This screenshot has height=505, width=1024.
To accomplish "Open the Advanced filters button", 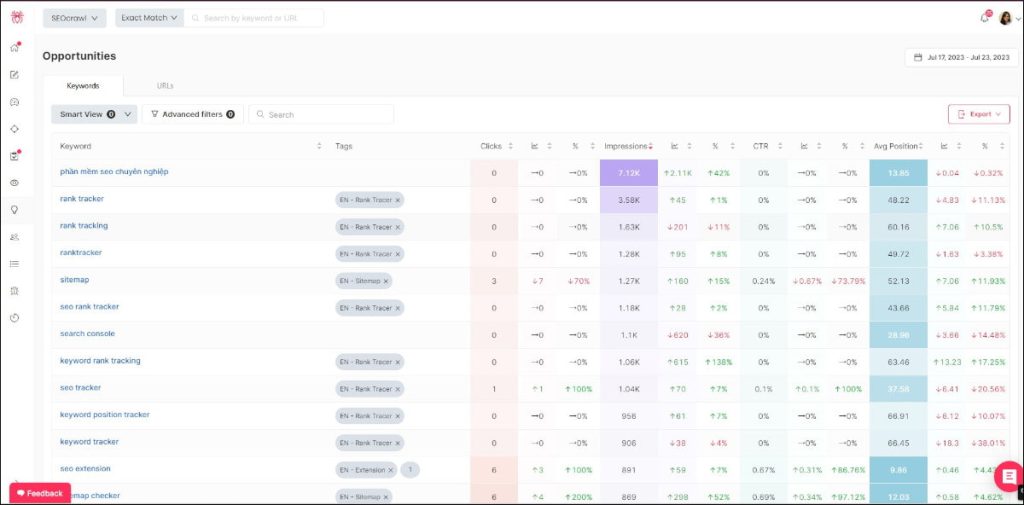I will tap(192, 115).
